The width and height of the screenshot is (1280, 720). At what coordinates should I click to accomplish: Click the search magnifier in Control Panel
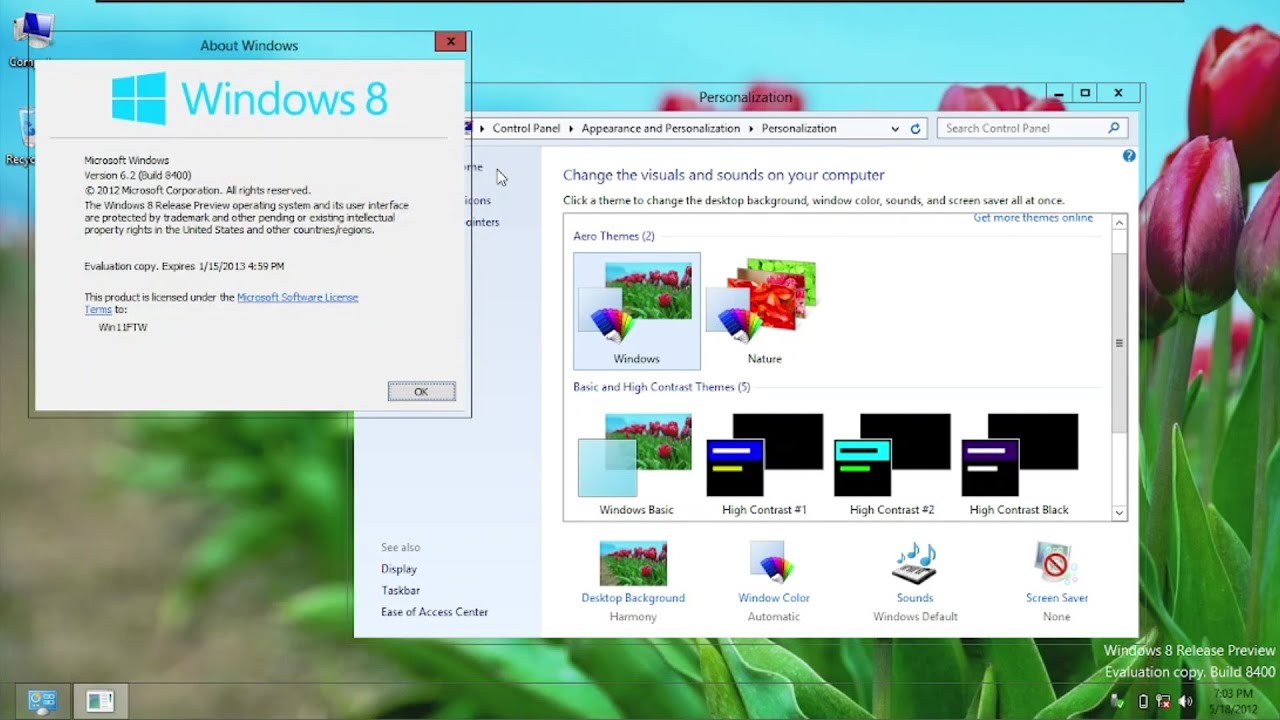1114,128
